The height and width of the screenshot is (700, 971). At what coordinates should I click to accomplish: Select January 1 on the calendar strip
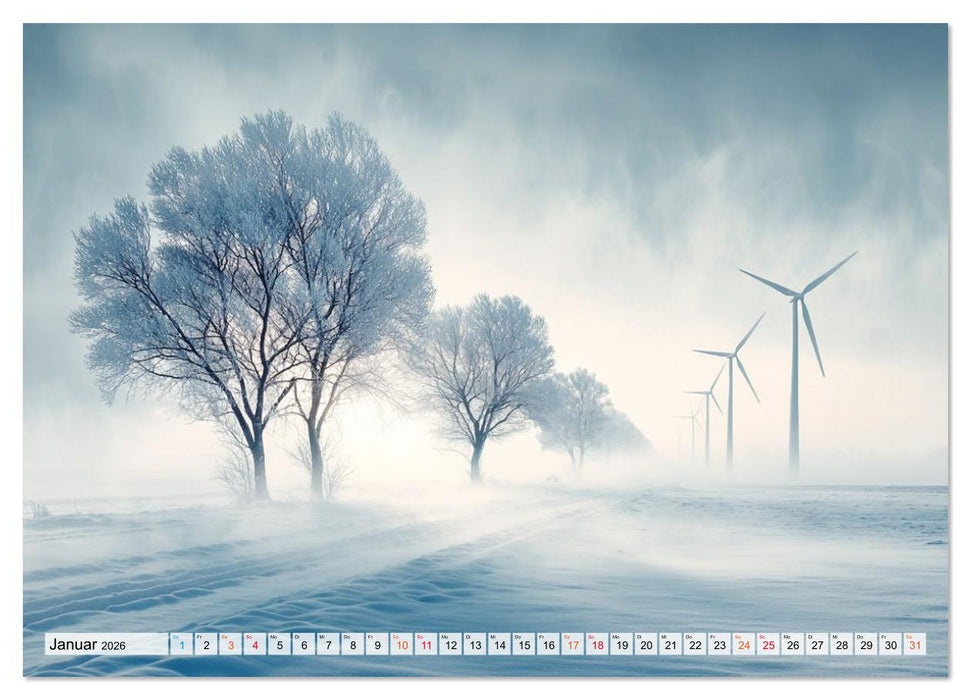click(181, 647)
